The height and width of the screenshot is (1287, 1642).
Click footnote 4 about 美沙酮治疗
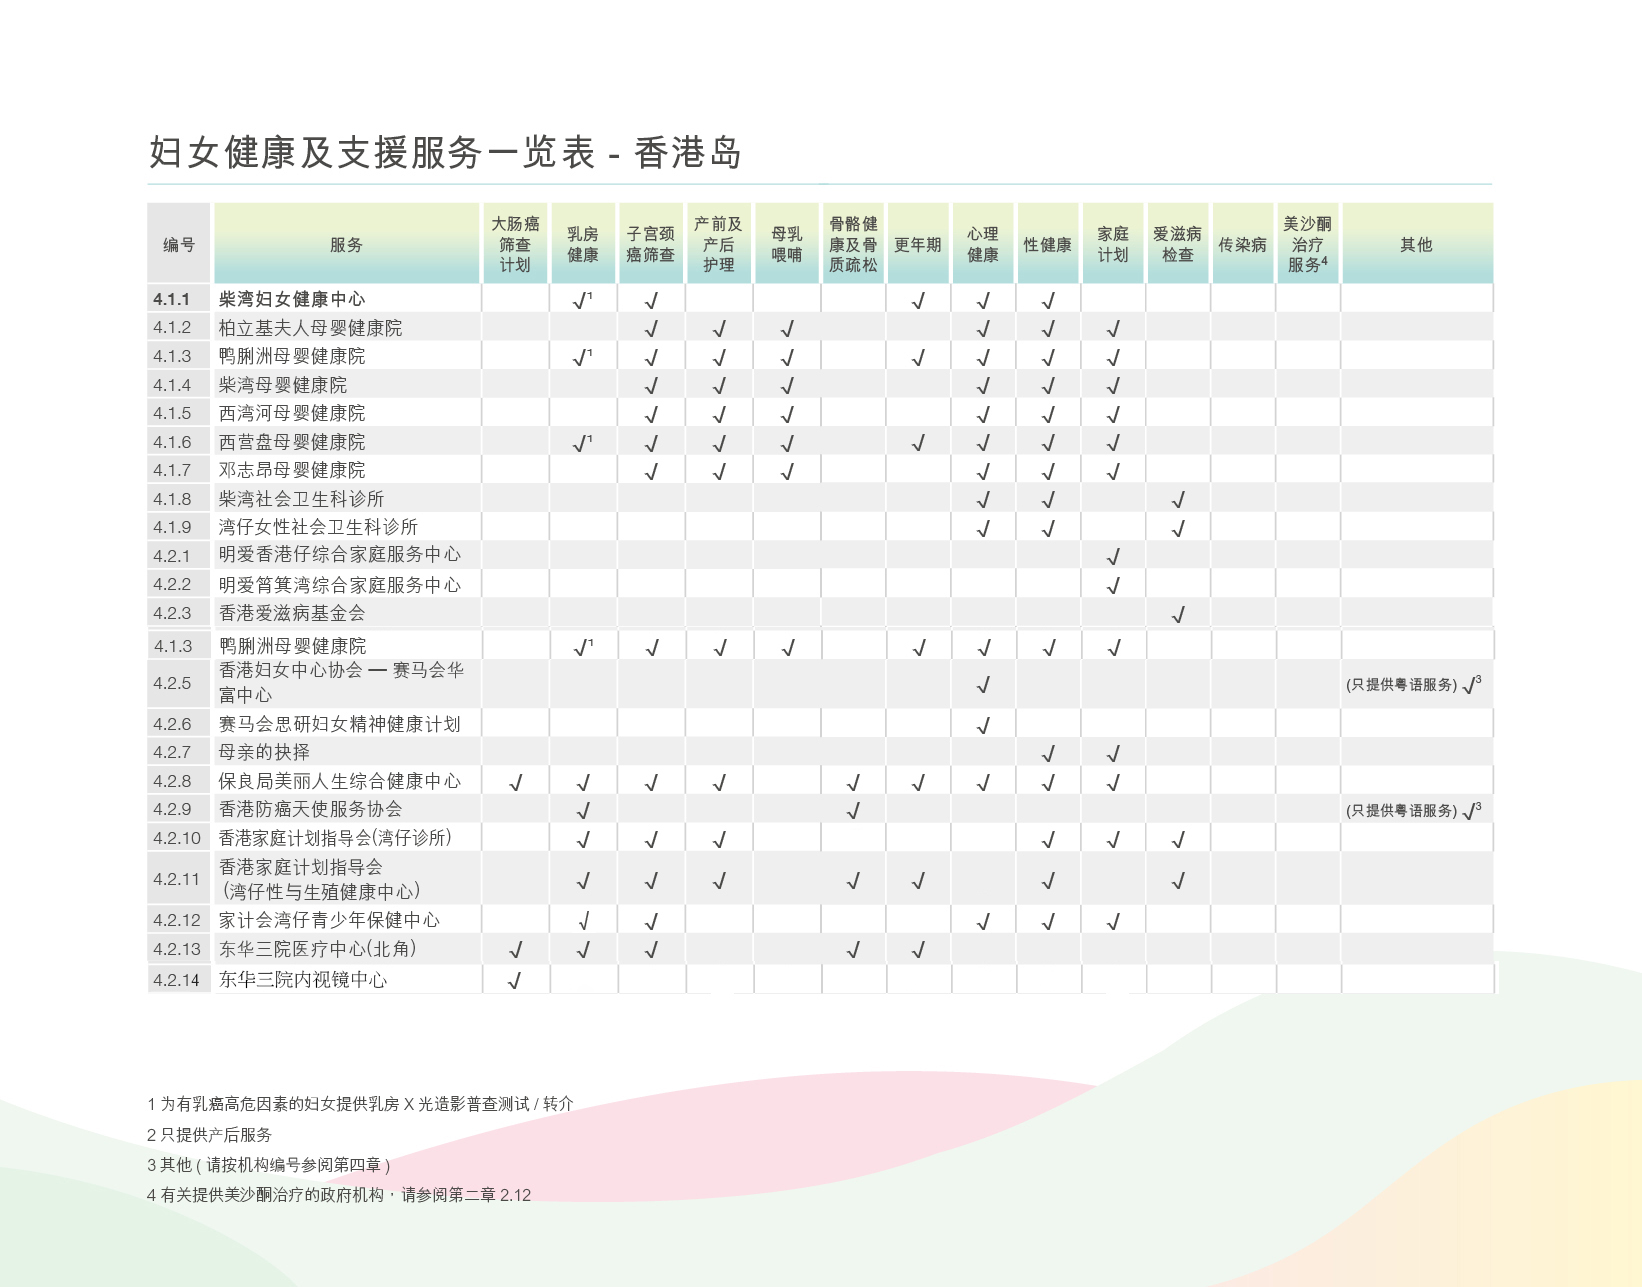tap(339, 1195)
